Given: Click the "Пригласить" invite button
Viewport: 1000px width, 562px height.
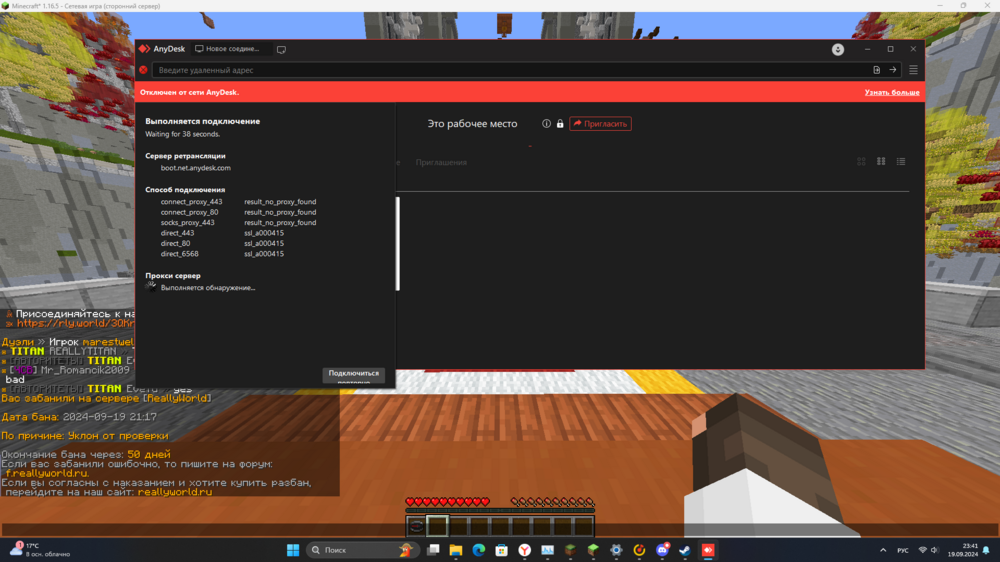Looking at the screenshot, I should (600, 124).
